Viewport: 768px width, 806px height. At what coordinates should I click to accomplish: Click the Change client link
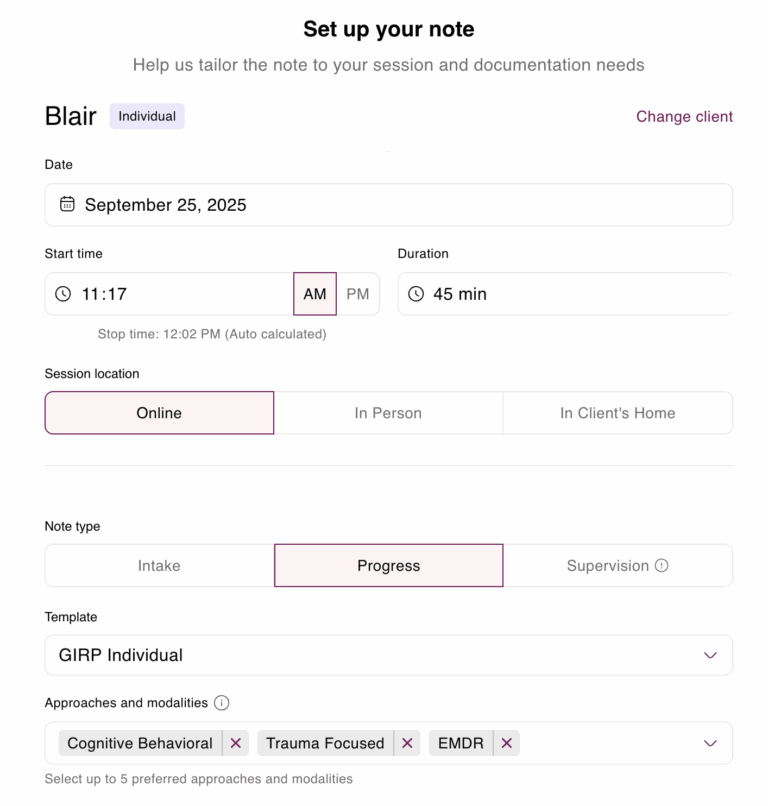(684, 116)
